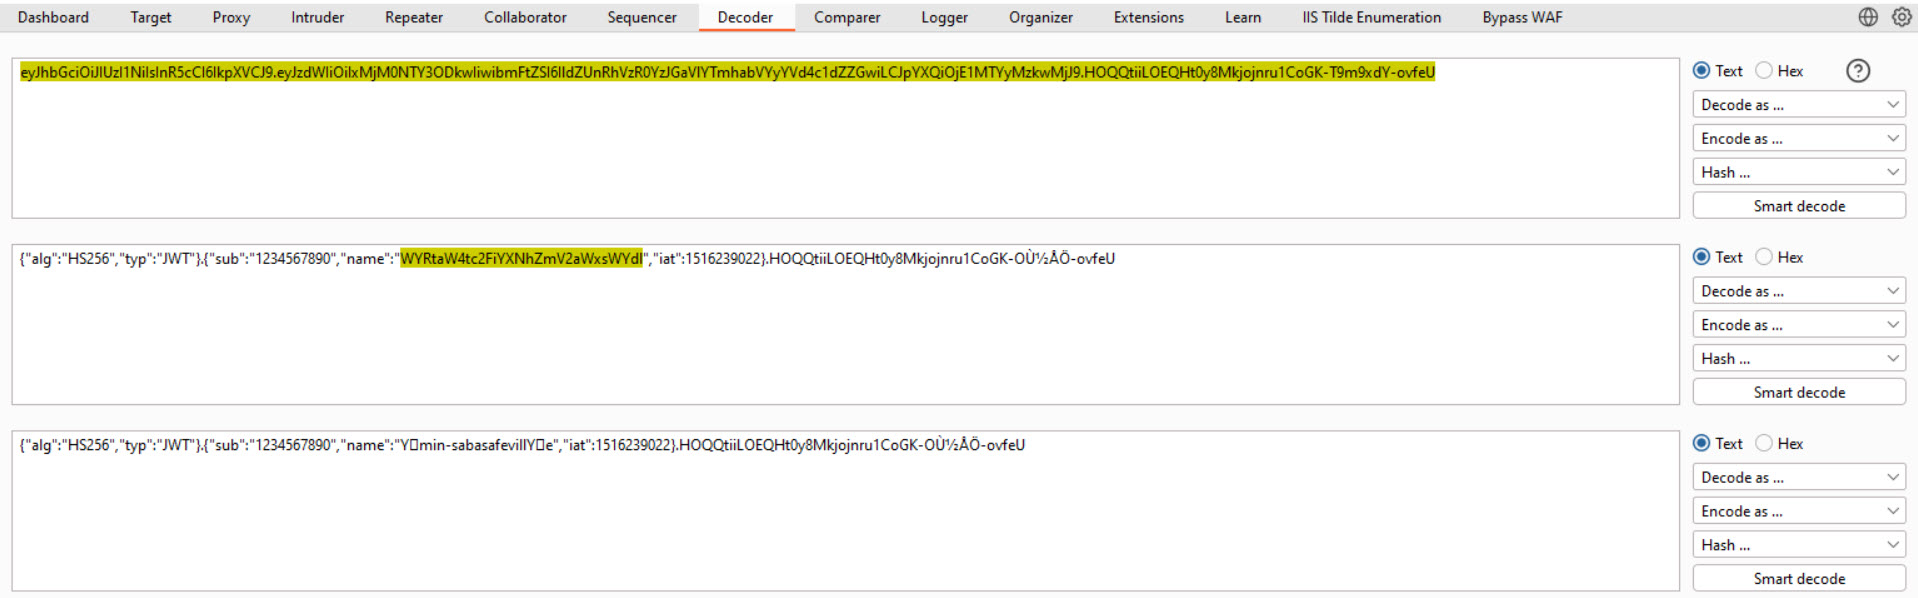Switch to the Extensions tab
The image size is (1918, 598).
pos(1149,17)
